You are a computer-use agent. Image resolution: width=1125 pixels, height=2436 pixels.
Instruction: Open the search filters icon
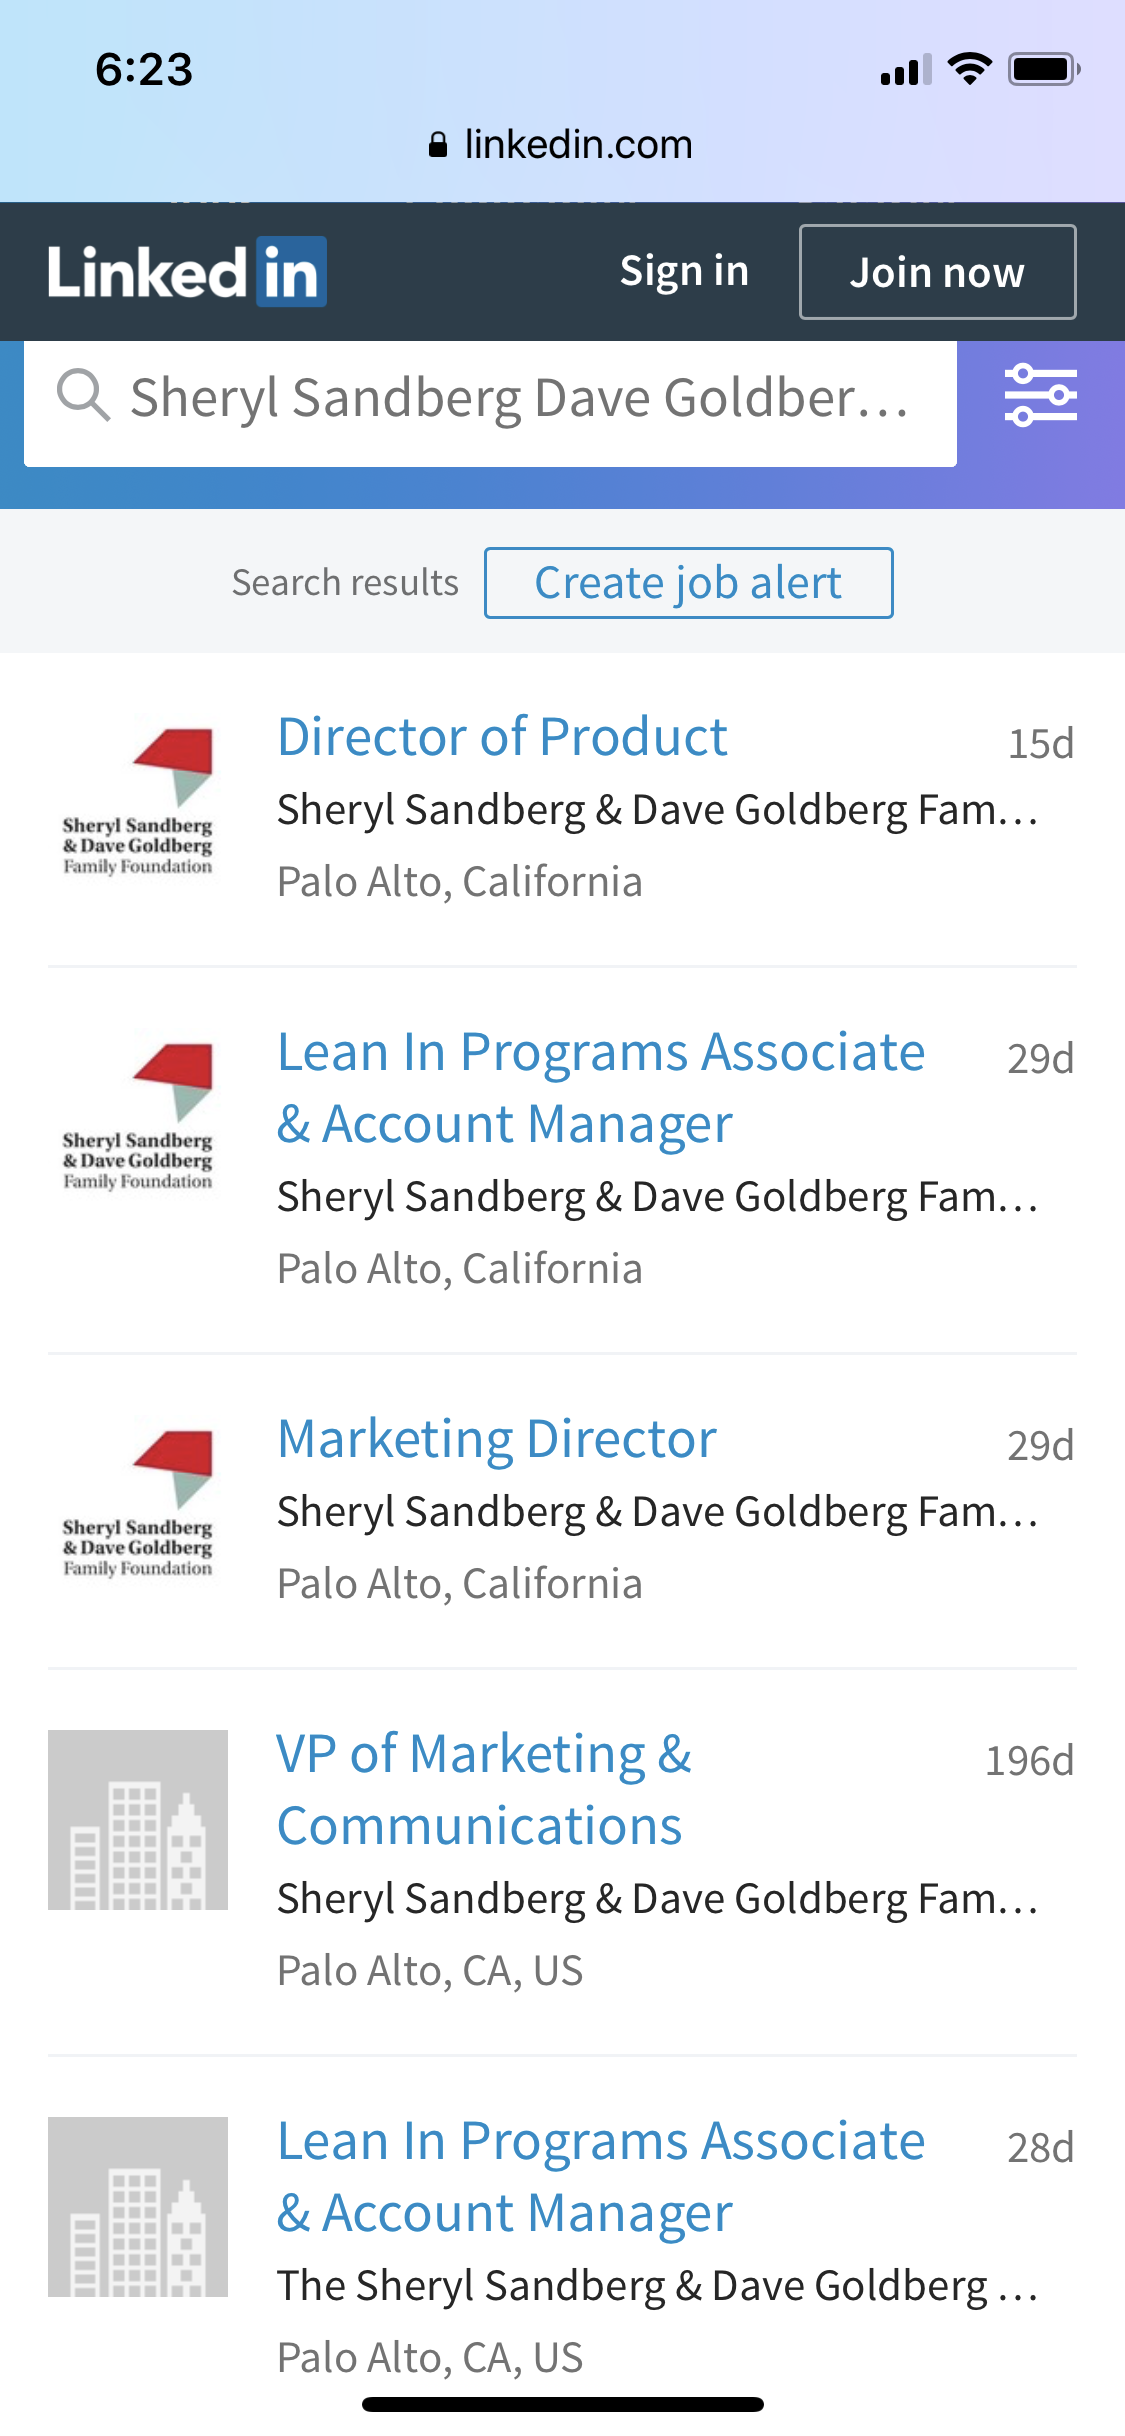(1040, 396)
